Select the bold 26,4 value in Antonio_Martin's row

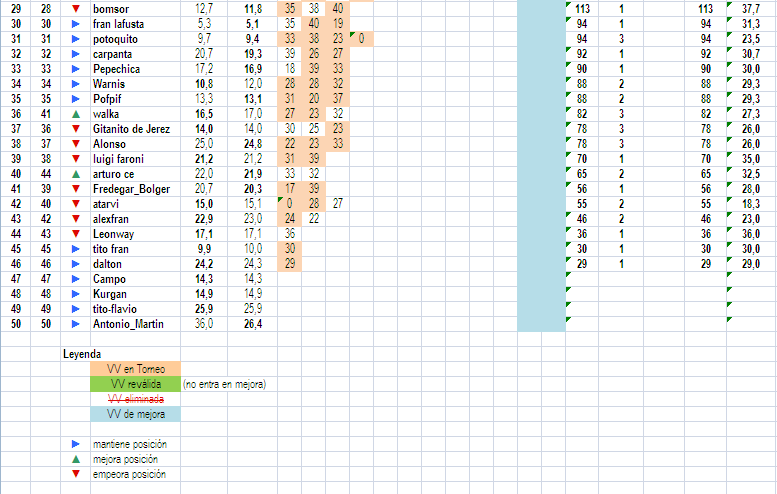coord(253,324)
